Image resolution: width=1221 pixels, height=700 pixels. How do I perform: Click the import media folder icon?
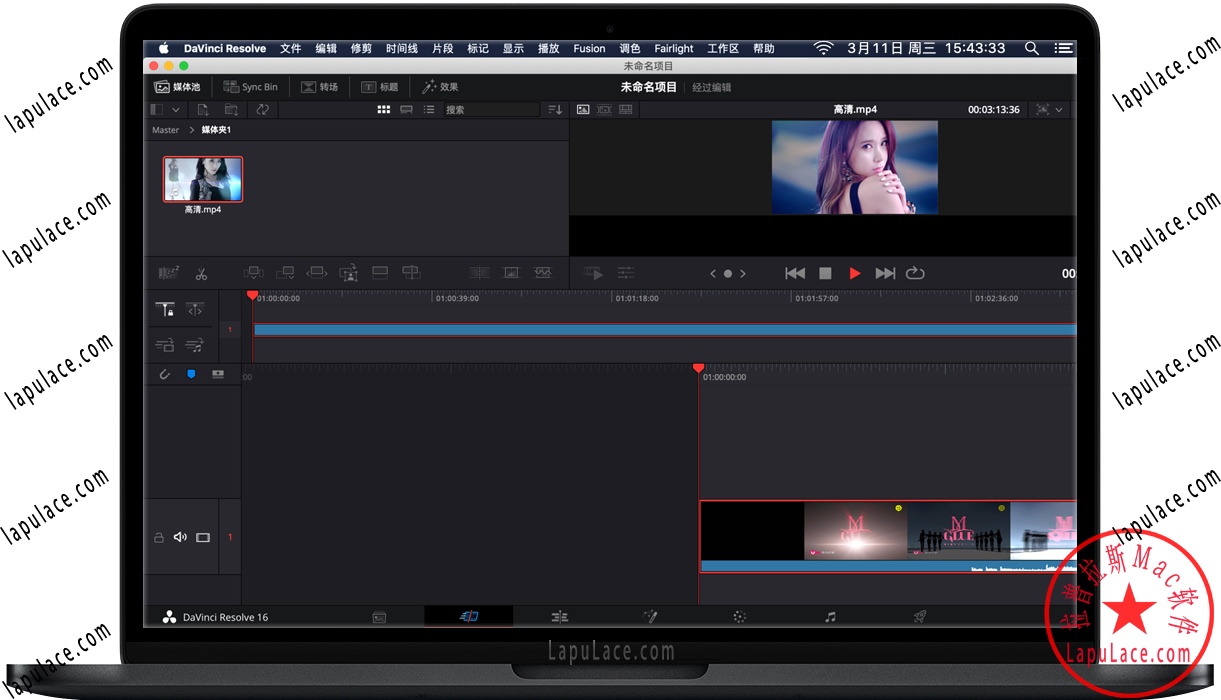(232, 109)
